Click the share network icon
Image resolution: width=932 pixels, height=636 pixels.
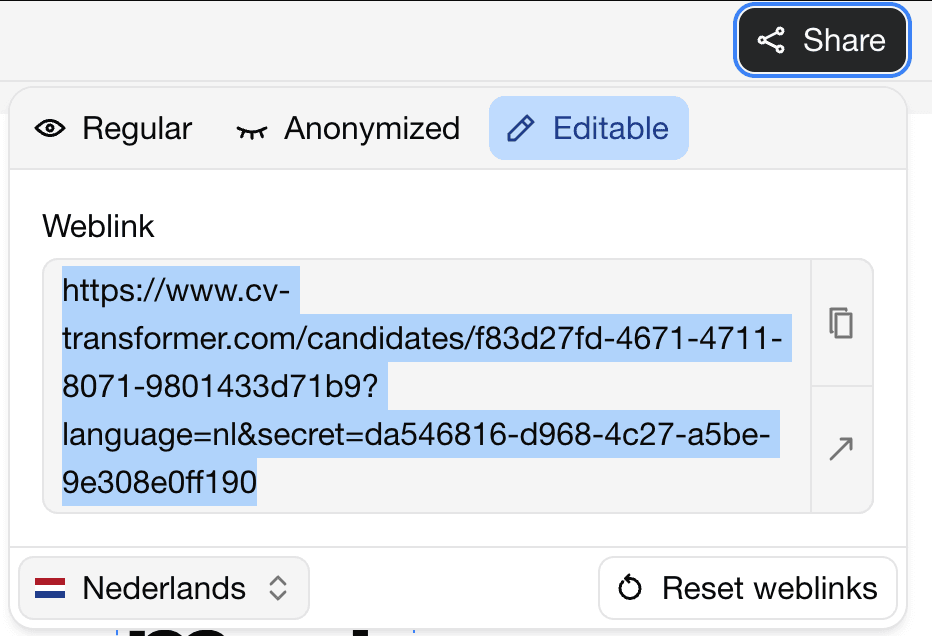click(x=771, y=40)
